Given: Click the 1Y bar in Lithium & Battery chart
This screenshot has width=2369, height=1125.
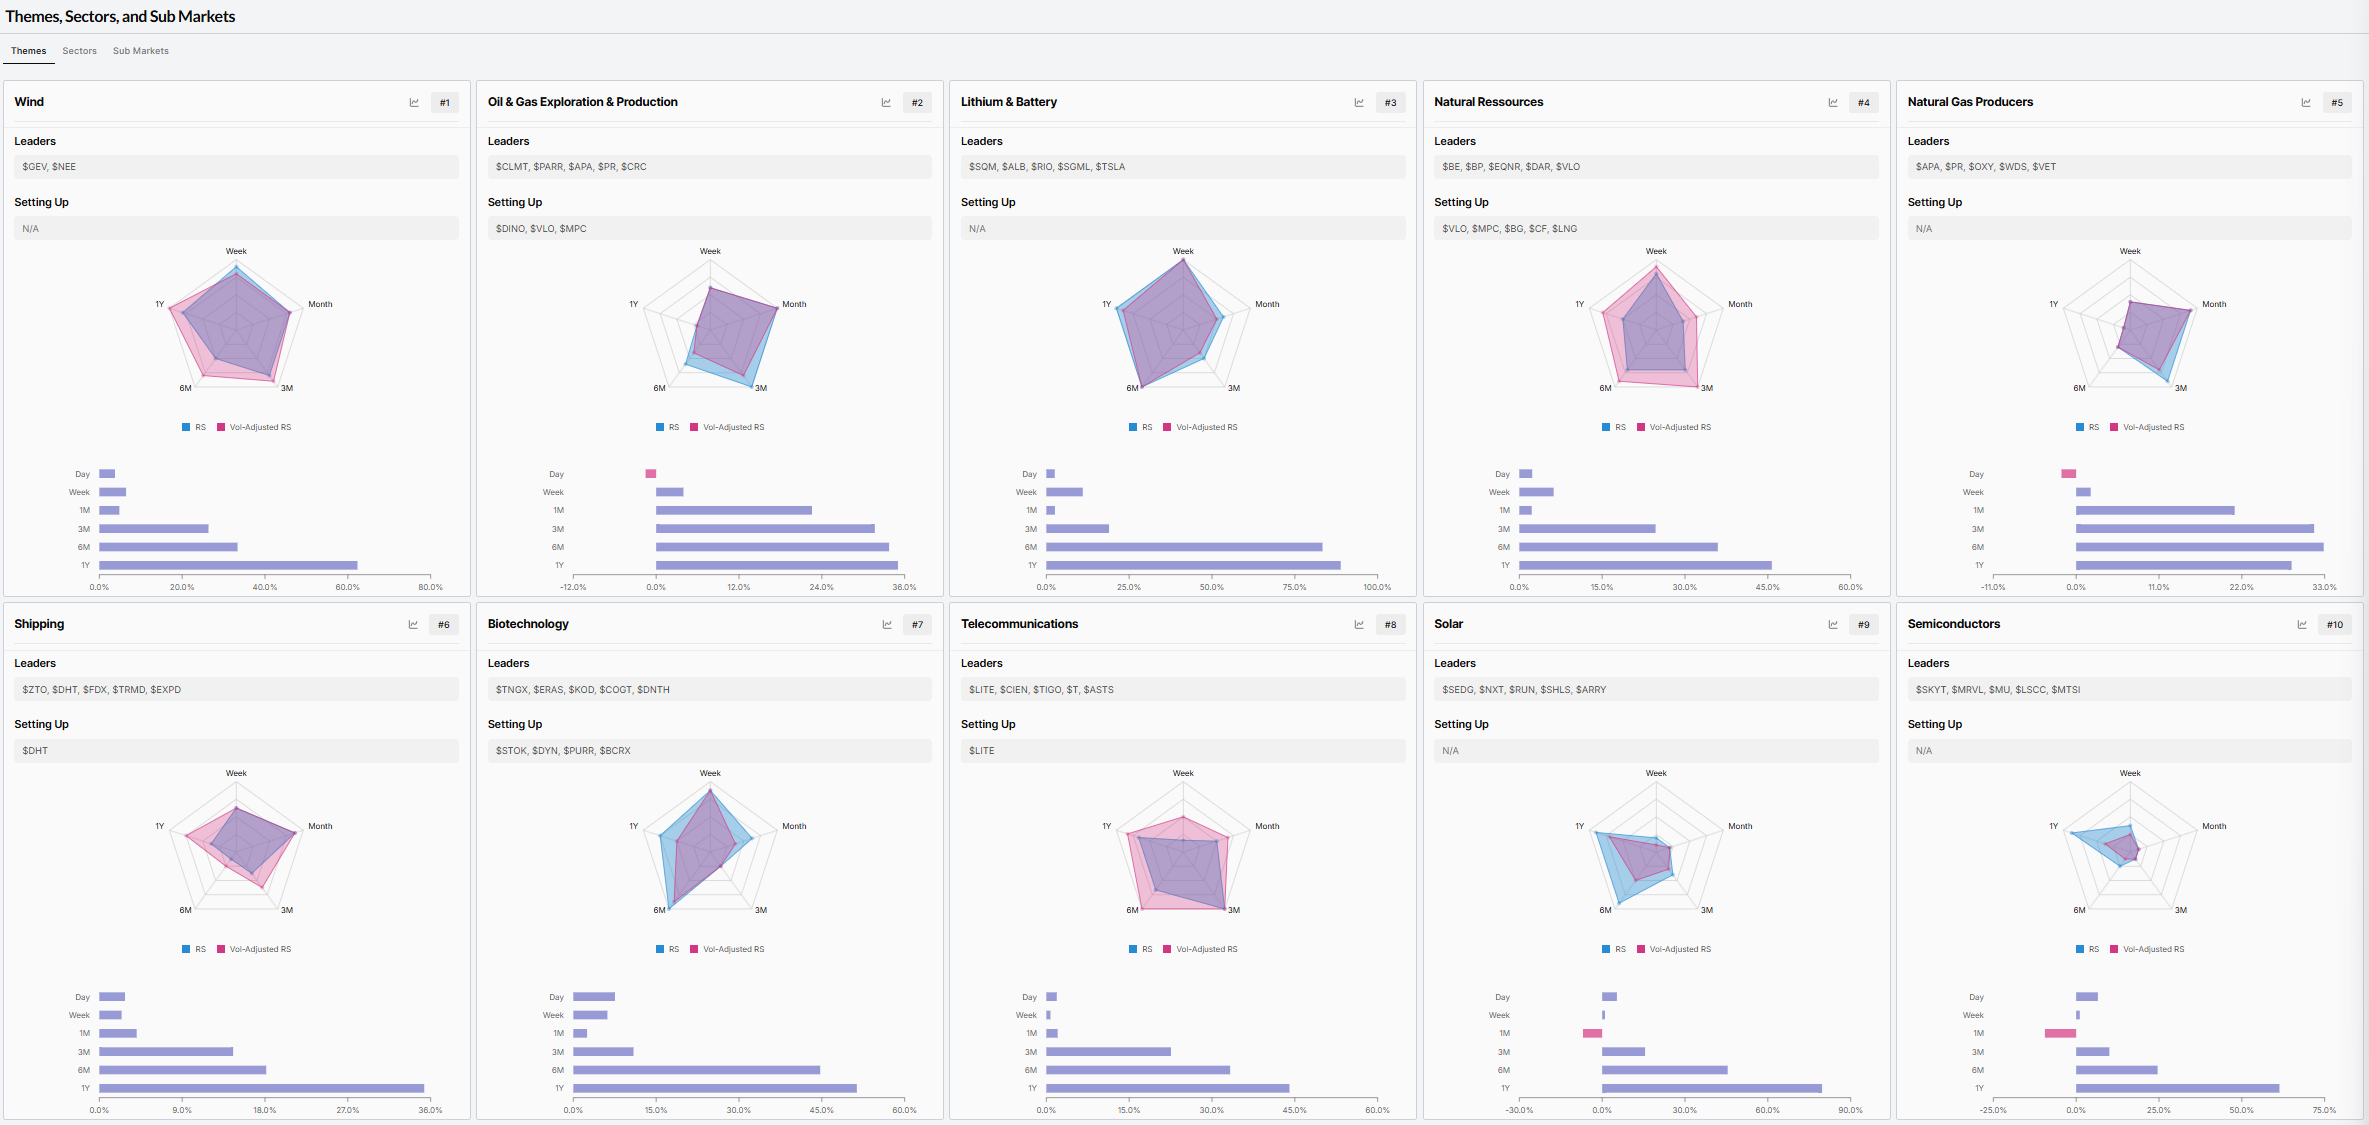Looking at the screenshot, I should click(1192, 566).
